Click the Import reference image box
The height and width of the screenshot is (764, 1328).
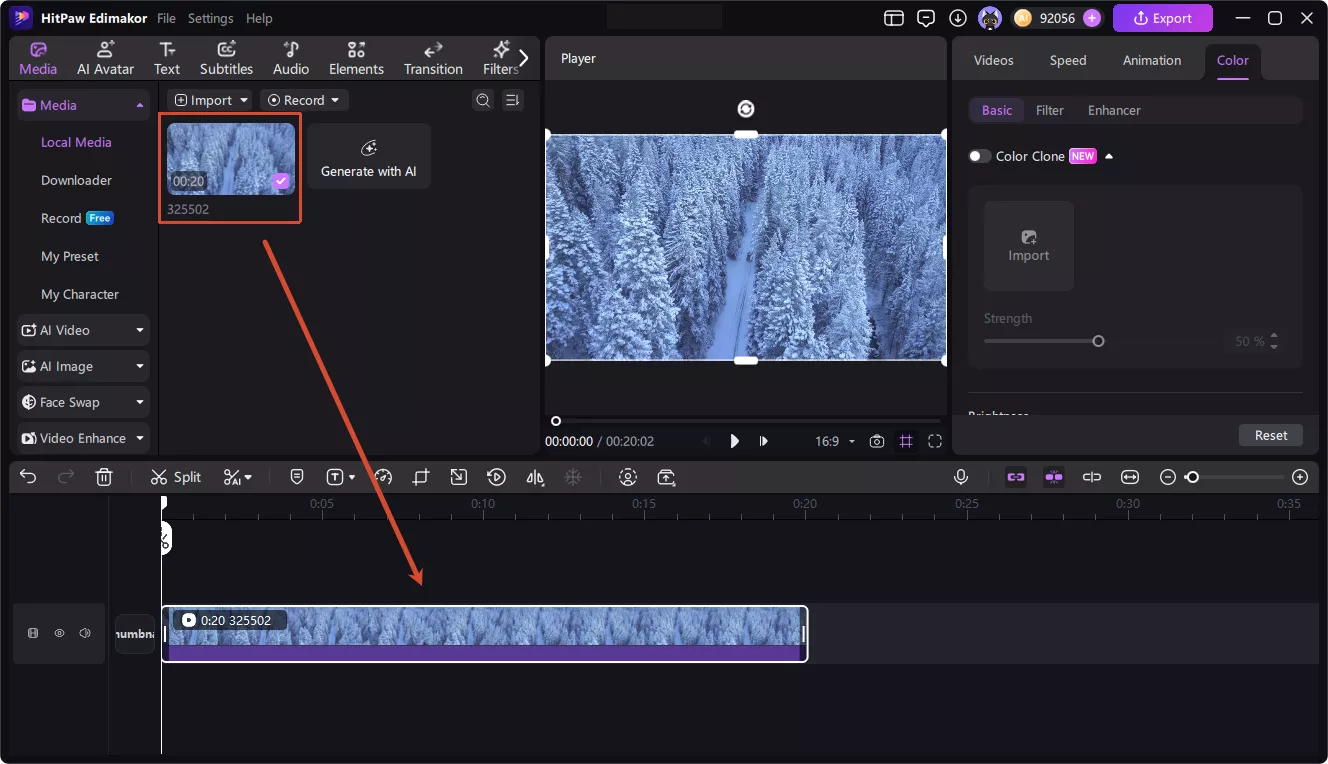point(1029,246)
